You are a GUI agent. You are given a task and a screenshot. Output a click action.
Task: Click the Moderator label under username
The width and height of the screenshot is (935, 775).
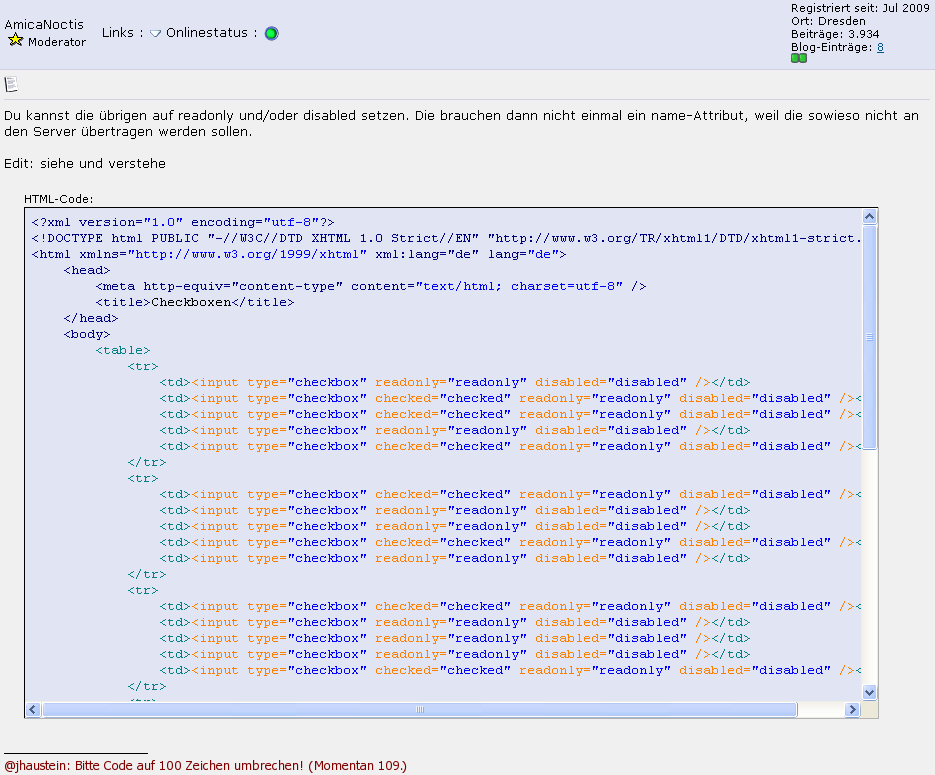[x=56, y=42]
